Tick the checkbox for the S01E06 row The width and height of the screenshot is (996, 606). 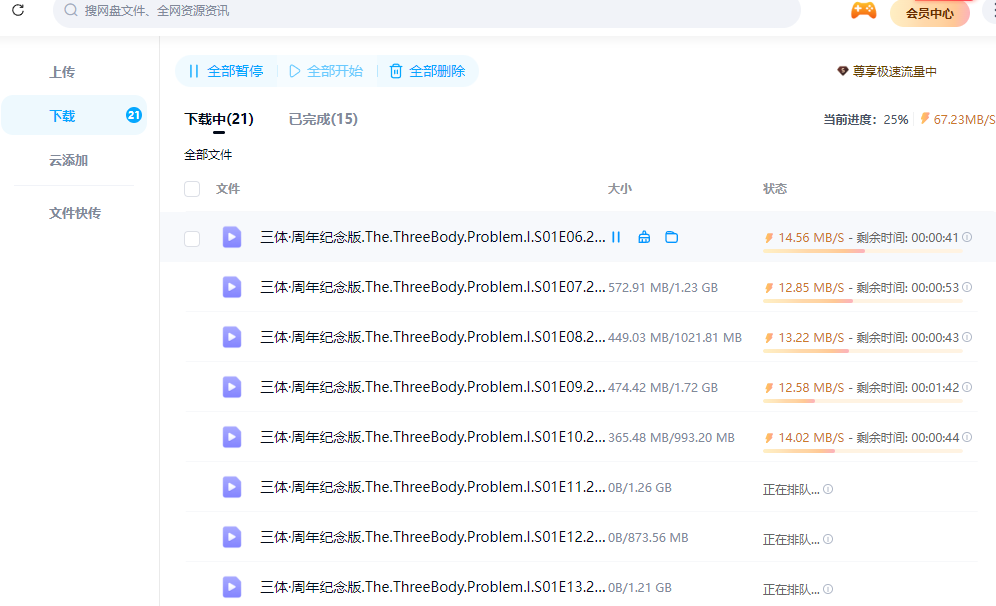(x=192, y=238)
